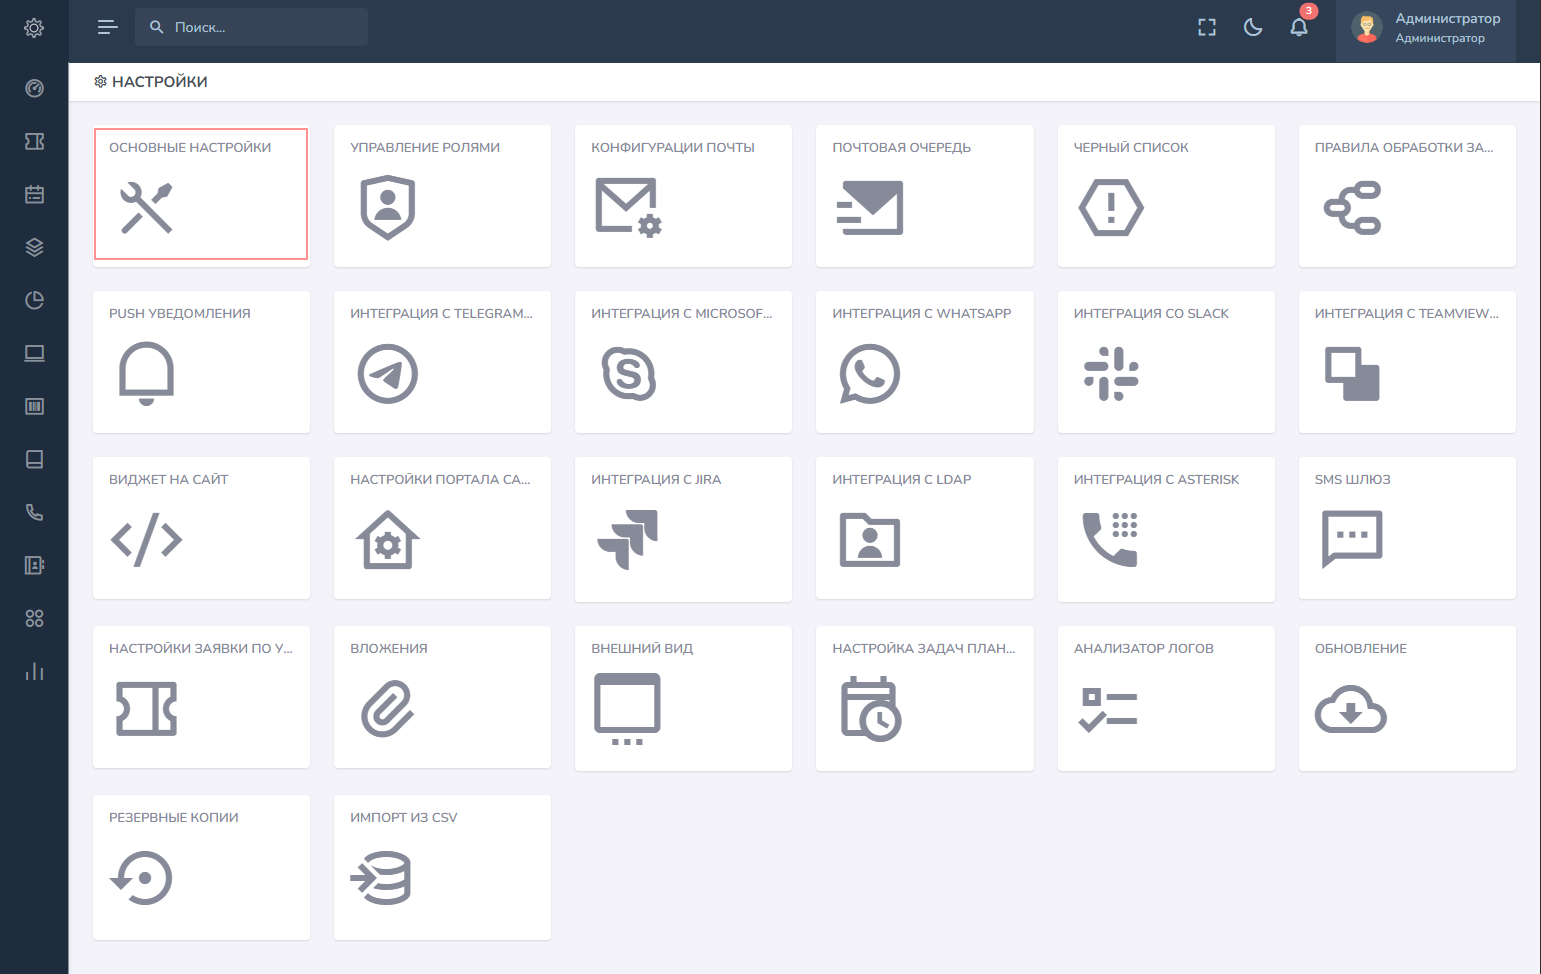Toggle dark mode with moon icon
This screenshot has width=1541, height=974.
coord(1253,27)
